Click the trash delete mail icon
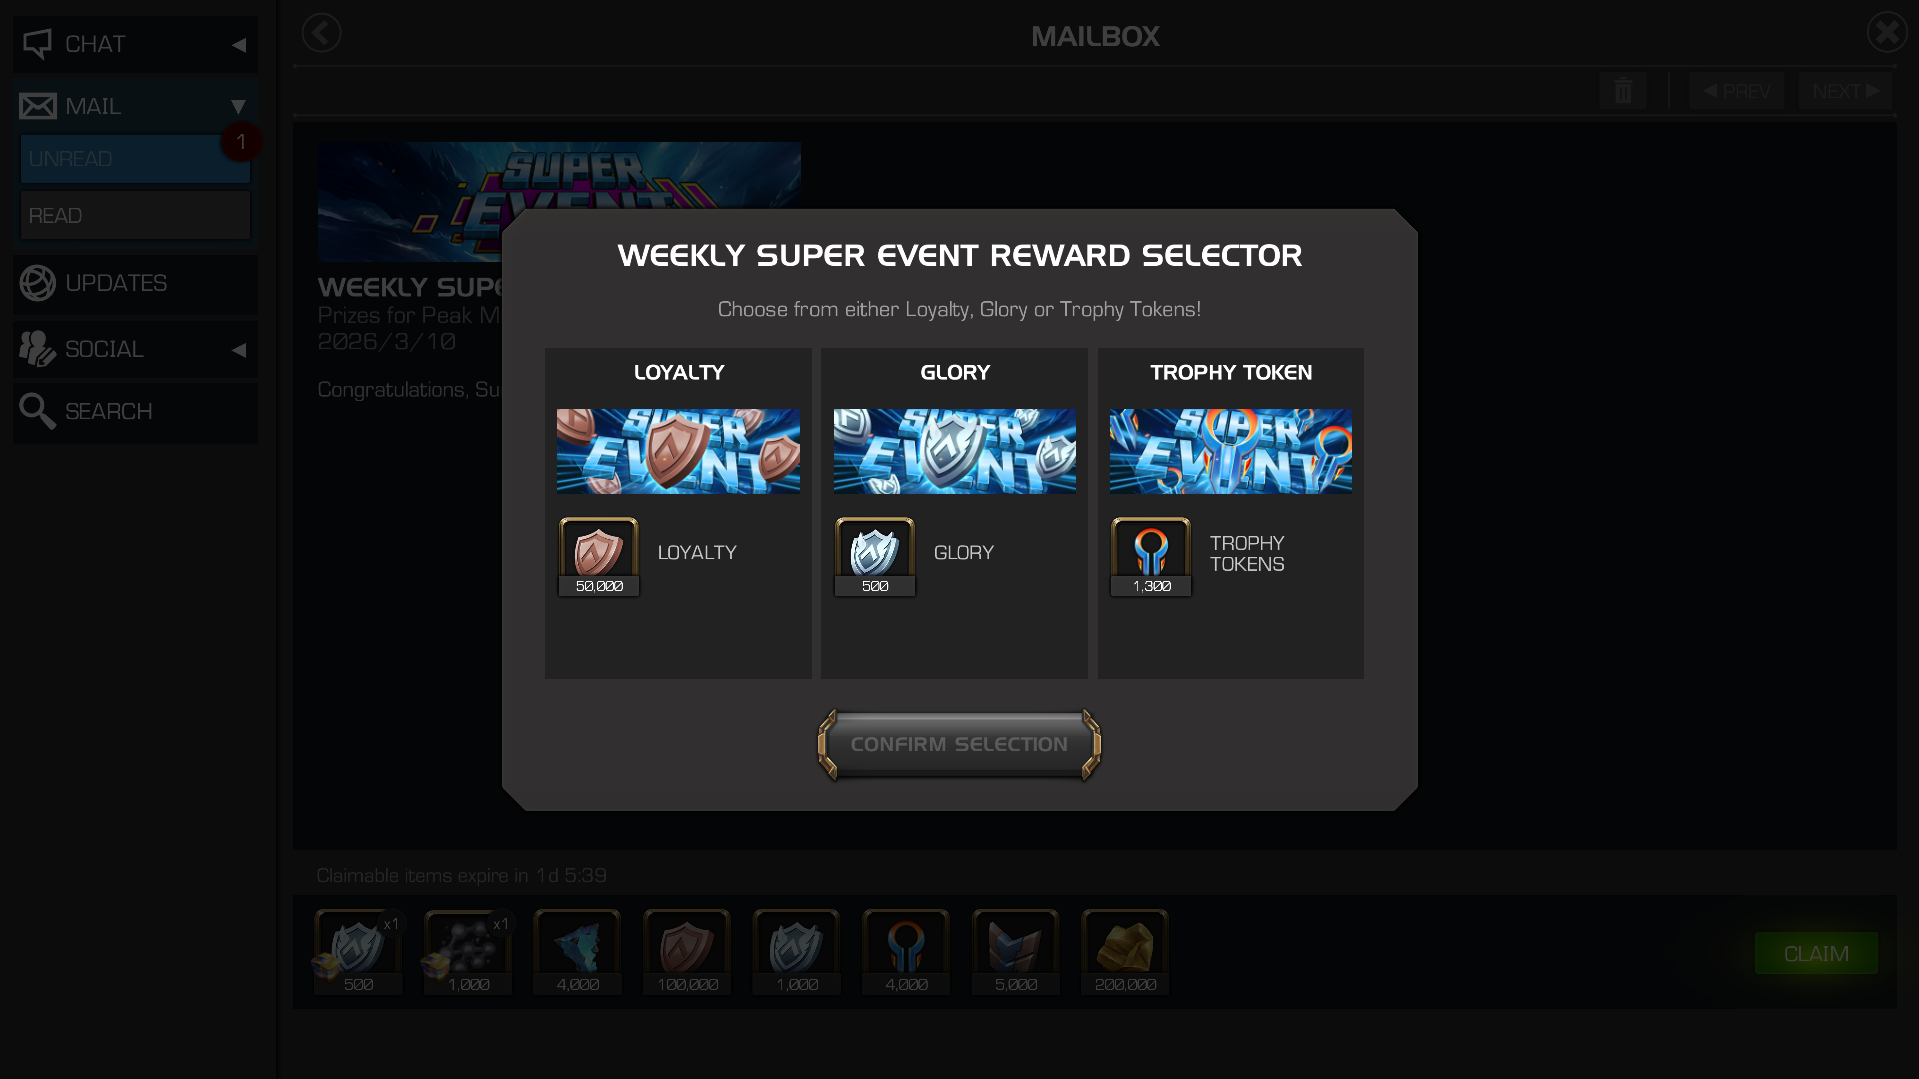Viewport: 1919px width, 1079px height. coord(1622,91)
